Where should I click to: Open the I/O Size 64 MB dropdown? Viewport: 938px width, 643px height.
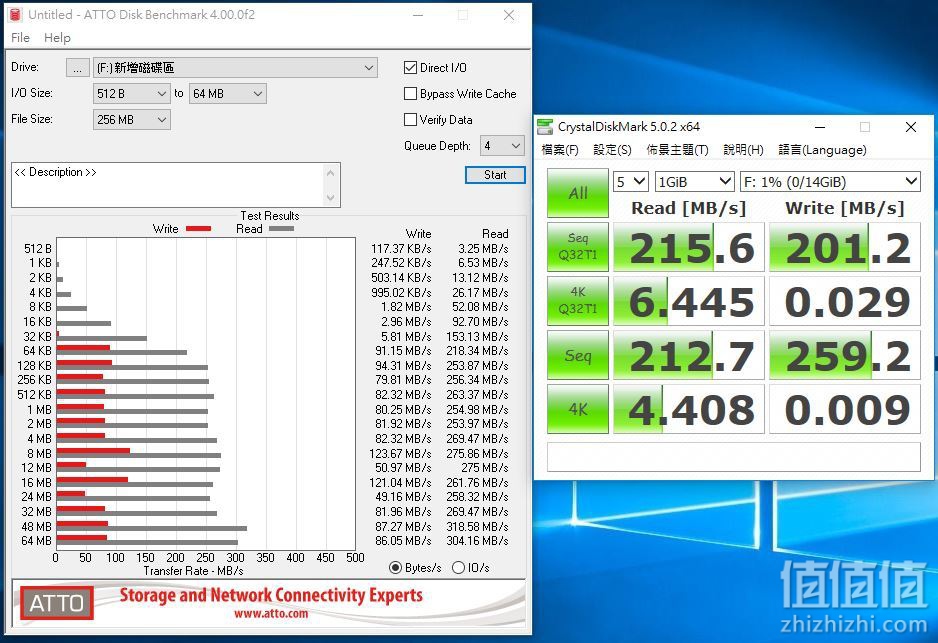point(227,93)
